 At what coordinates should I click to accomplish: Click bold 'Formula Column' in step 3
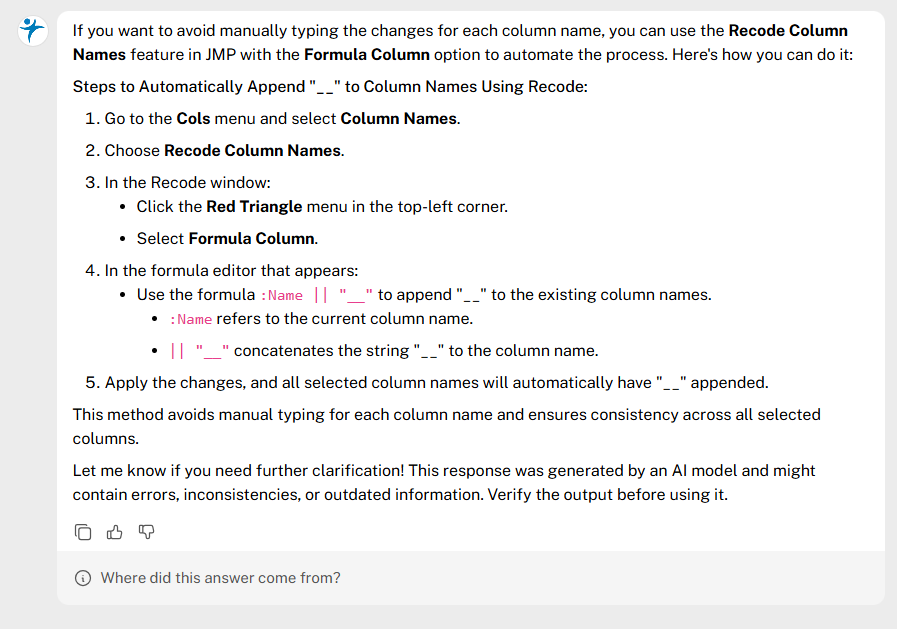[252, 239]
